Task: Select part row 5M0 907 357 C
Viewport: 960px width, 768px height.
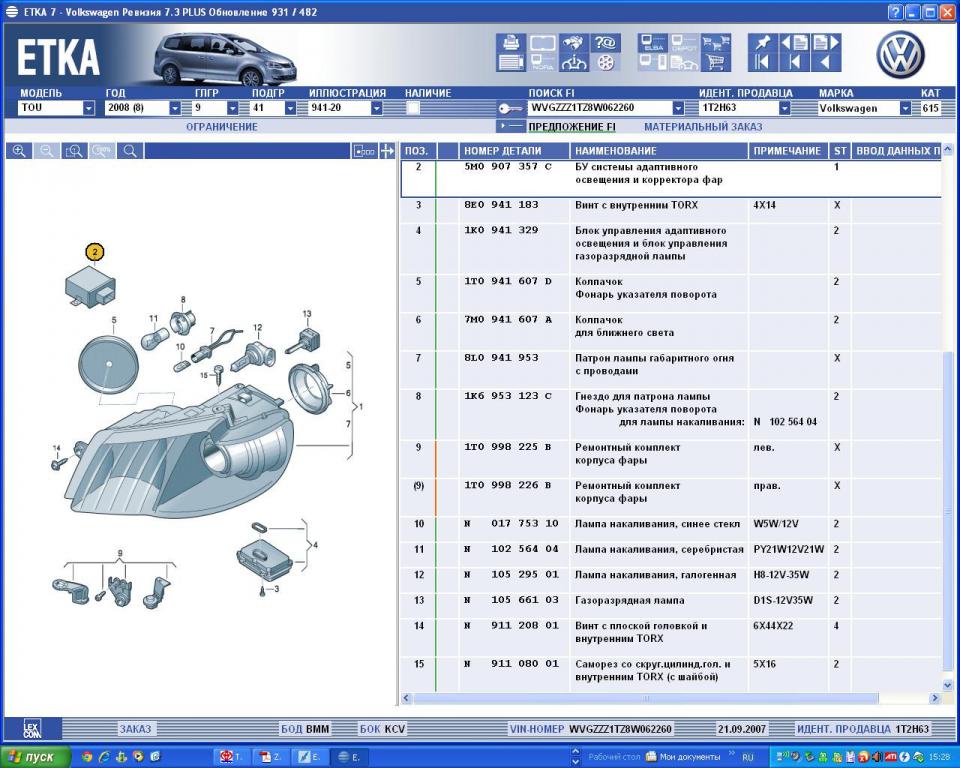Action: point(671,178)
